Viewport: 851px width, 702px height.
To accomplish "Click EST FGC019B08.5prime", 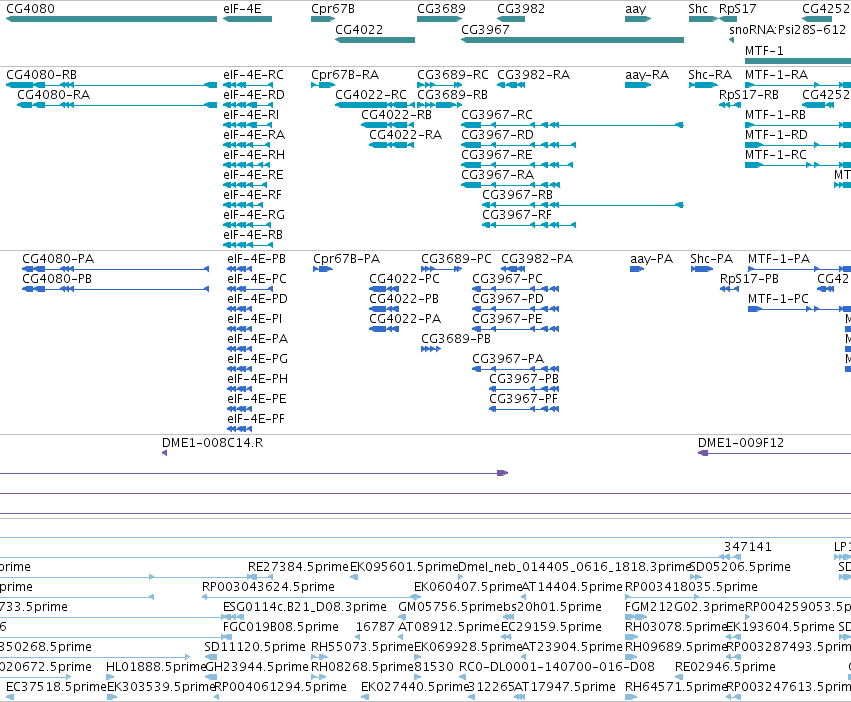I will tap(281, 627).
